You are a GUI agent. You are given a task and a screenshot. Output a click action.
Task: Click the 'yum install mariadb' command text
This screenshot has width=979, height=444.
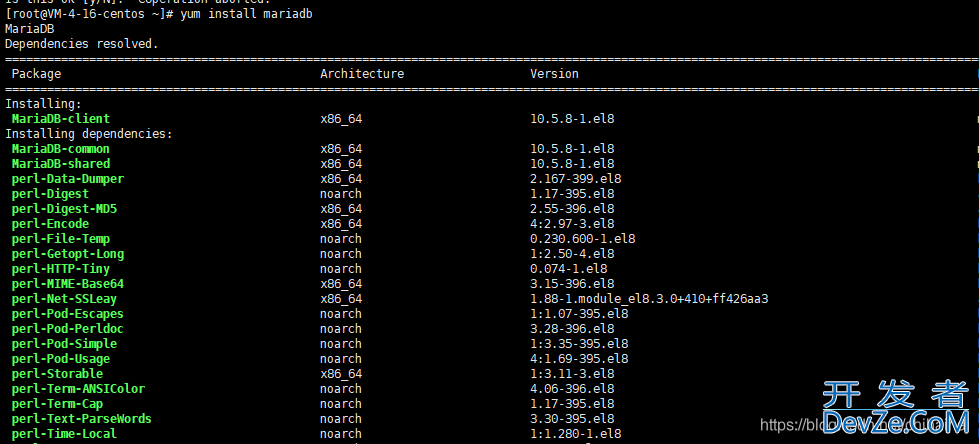point(246,14)
